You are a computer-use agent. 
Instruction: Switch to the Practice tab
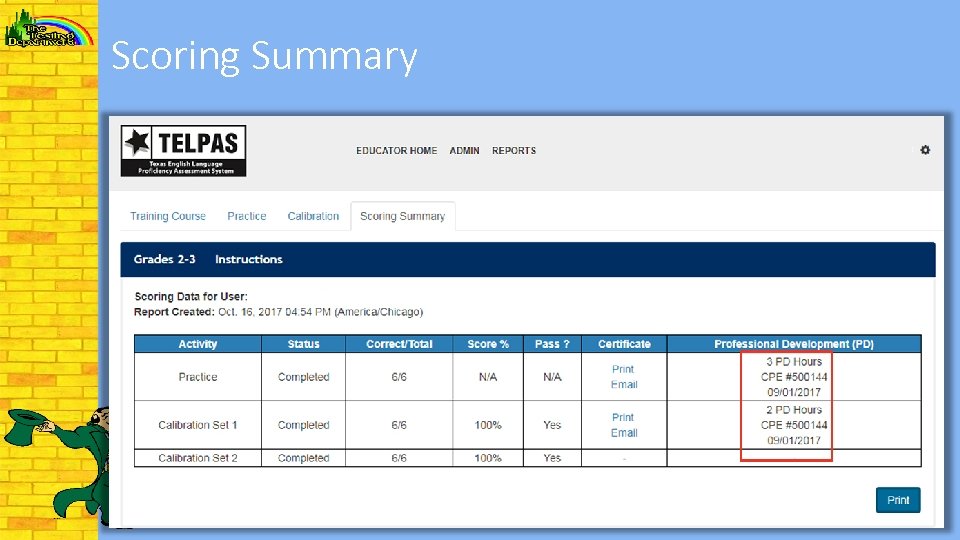[247, 216]
